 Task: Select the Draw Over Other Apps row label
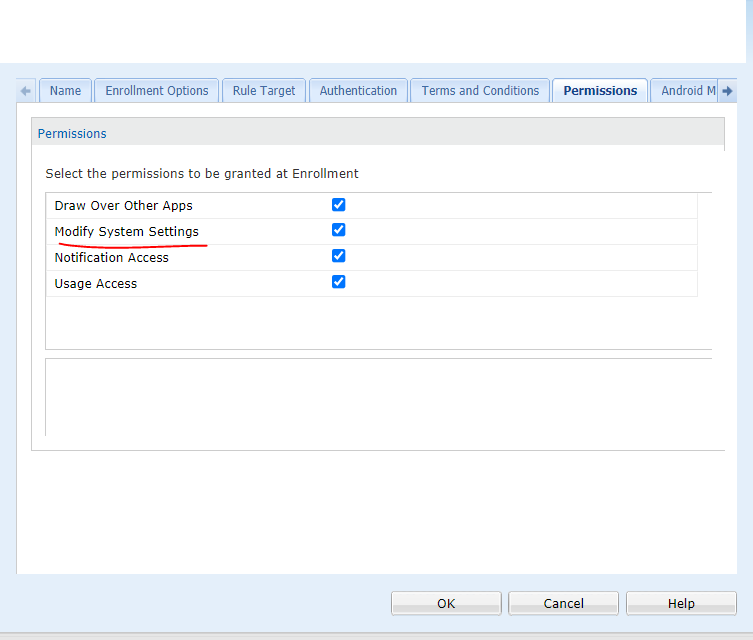click(x=123, y=206)
